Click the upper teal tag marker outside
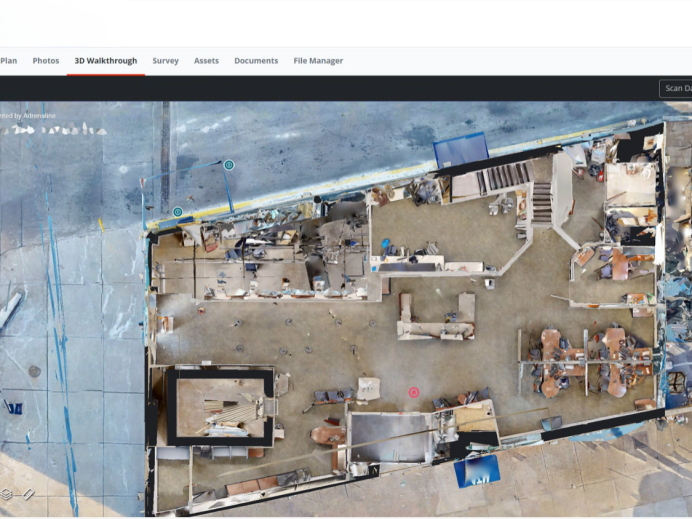Screen dimensions: 692x519 229,164
